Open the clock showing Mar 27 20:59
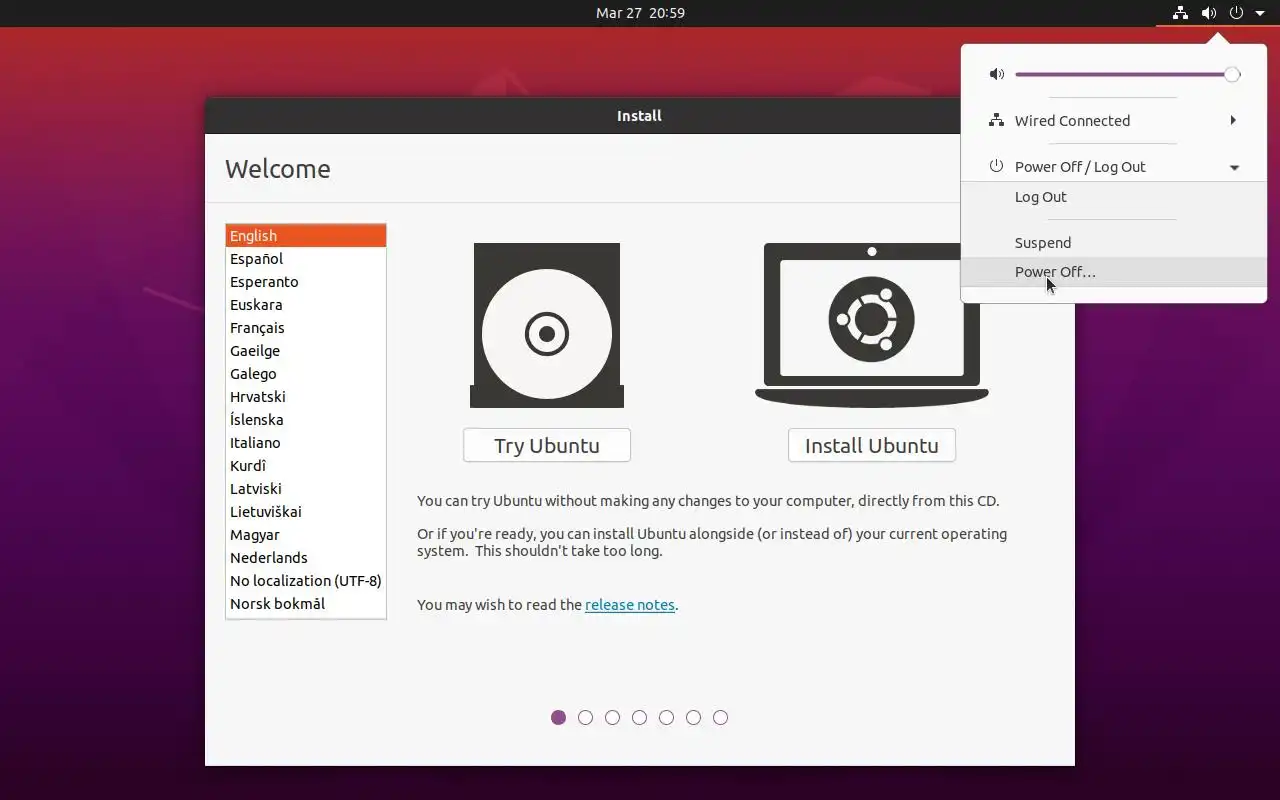The width and height of the screenshot is (1280, 800). 640,13
